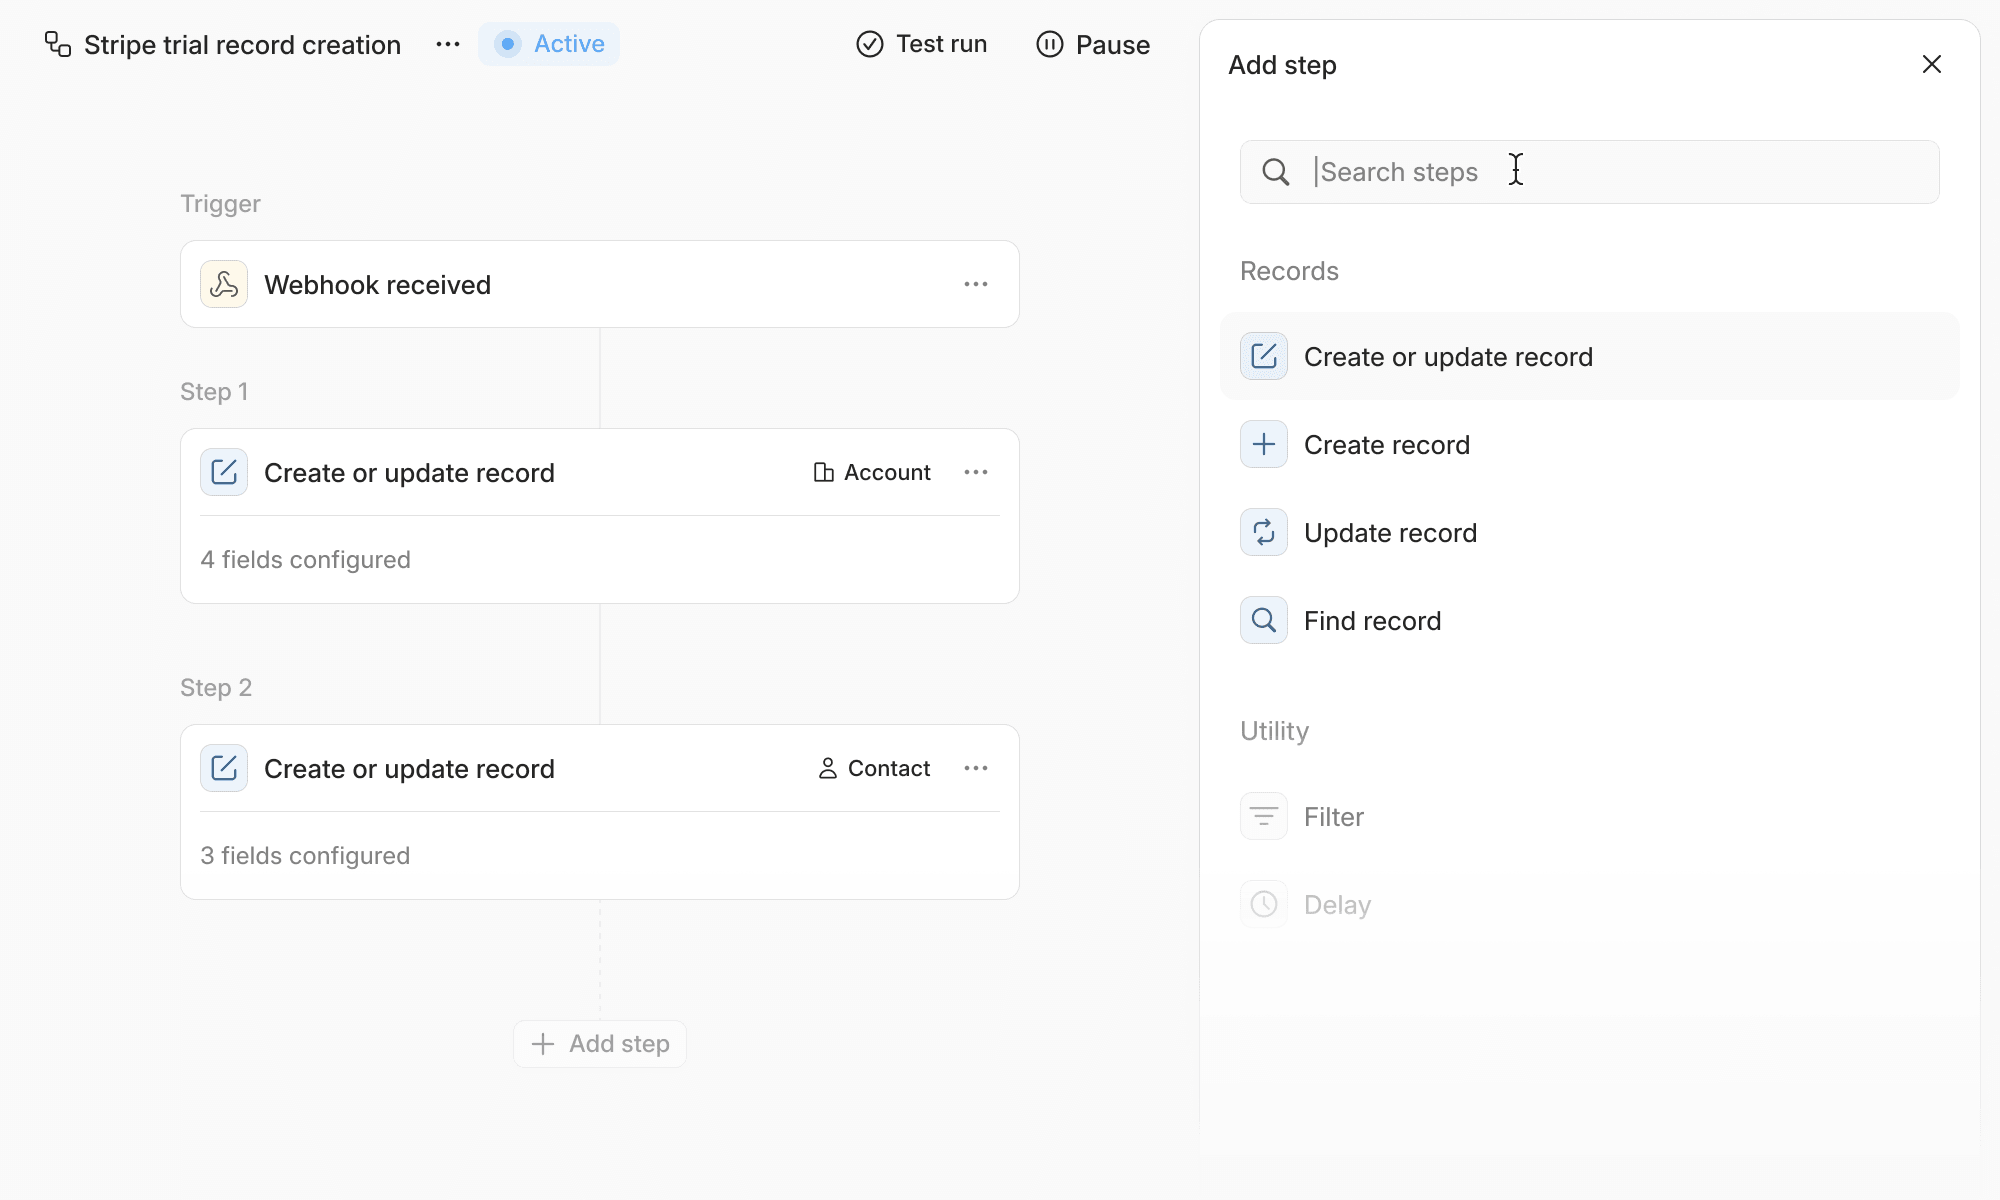Image resolution: width=2000 pixels, height=1200 pixels.
Task: Click the search magnifier icon in panel
Action: pos(1275,172)
